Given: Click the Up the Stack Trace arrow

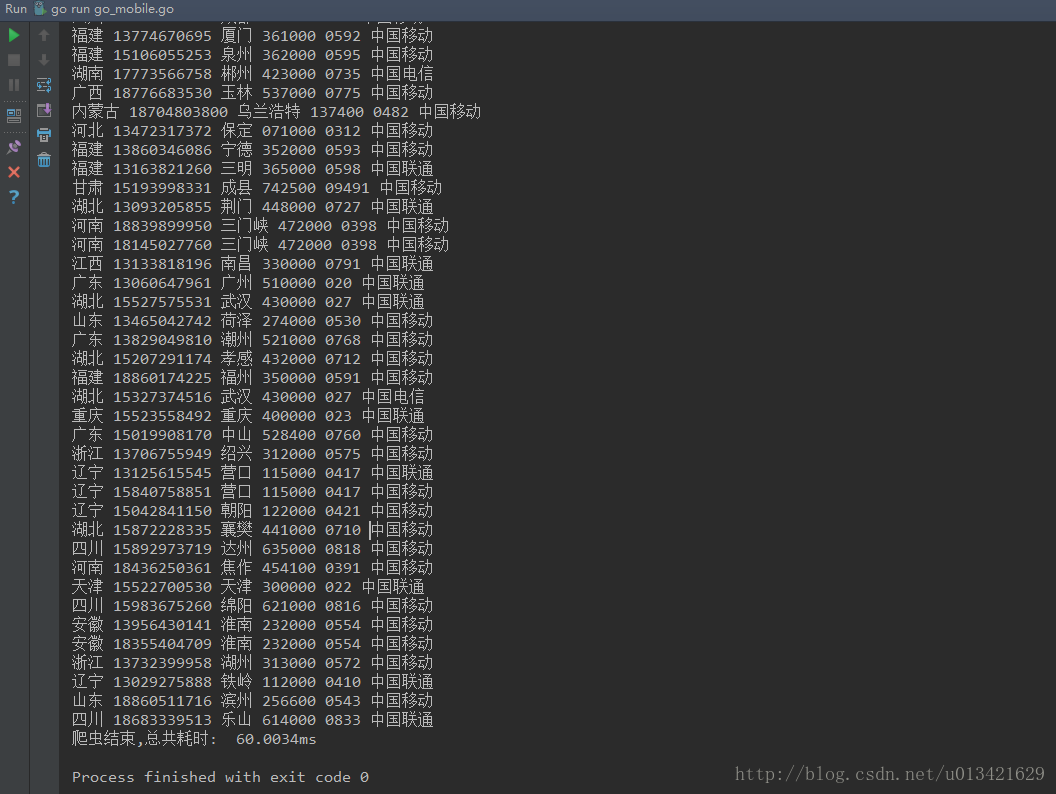Looking at the screenshot, I should pyautogui.click(x=44, y=35).
